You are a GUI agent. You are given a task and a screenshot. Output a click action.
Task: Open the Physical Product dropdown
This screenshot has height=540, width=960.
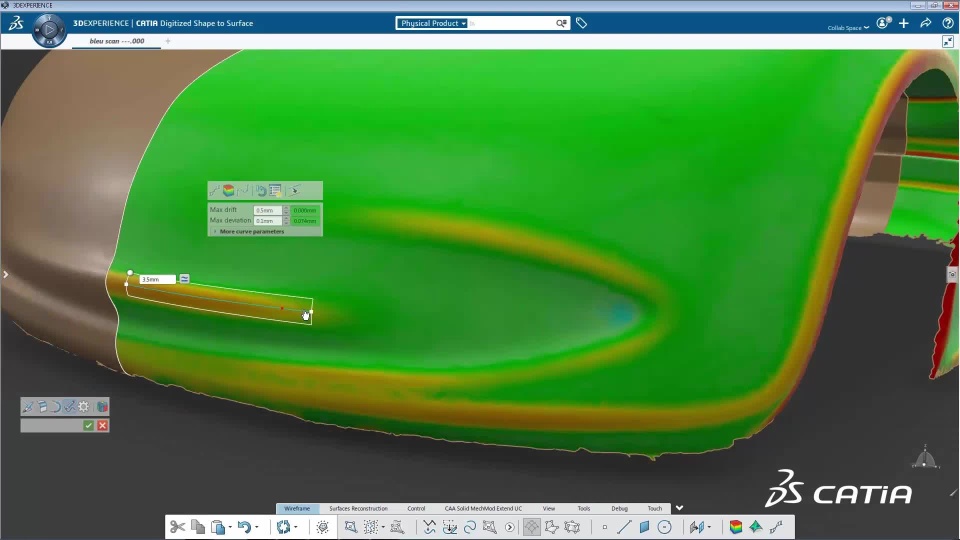(432, 23)
